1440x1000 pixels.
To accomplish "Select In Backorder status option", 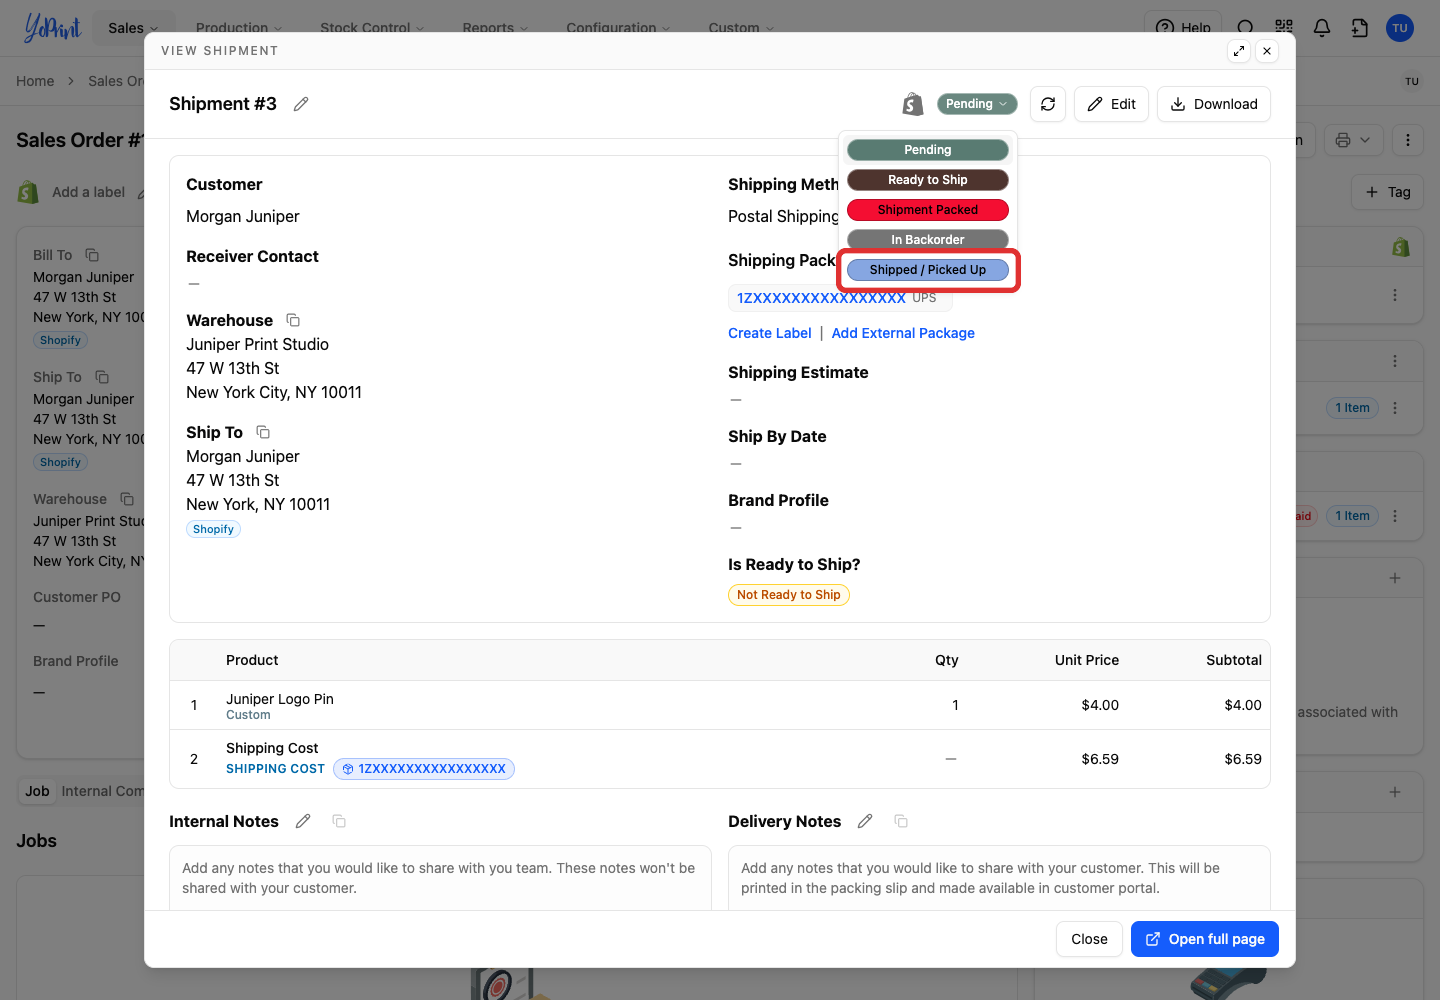I will point(928,240).
